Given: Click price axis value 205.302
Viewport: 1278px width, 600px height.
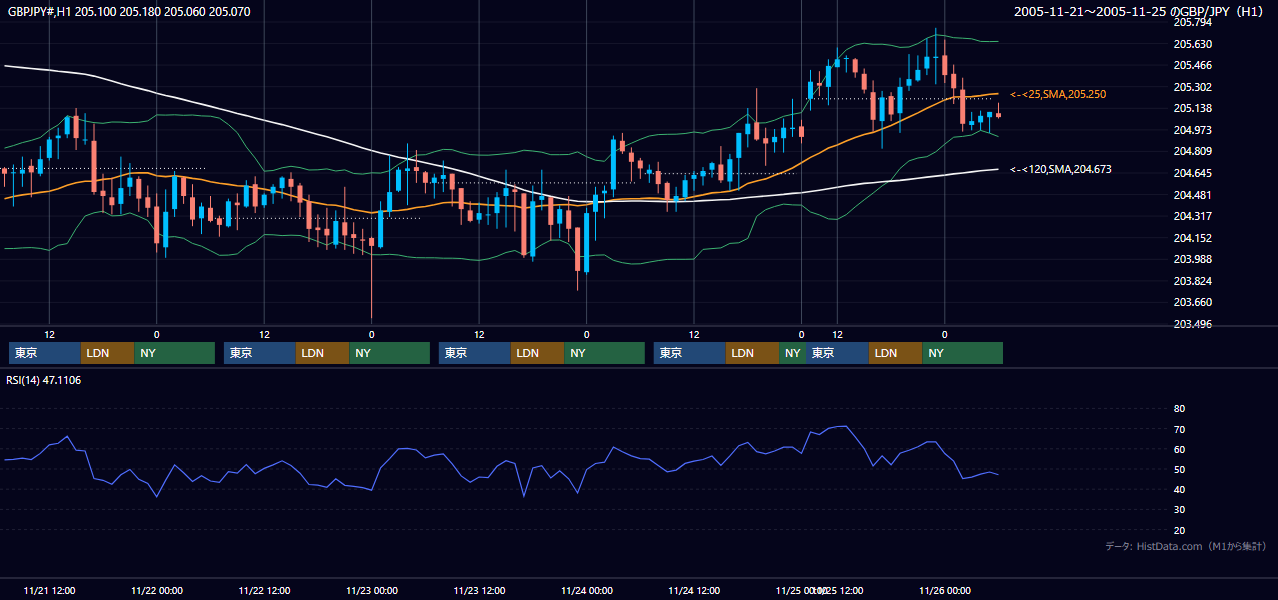Looking at the screenshot, I should point(1192,87).
